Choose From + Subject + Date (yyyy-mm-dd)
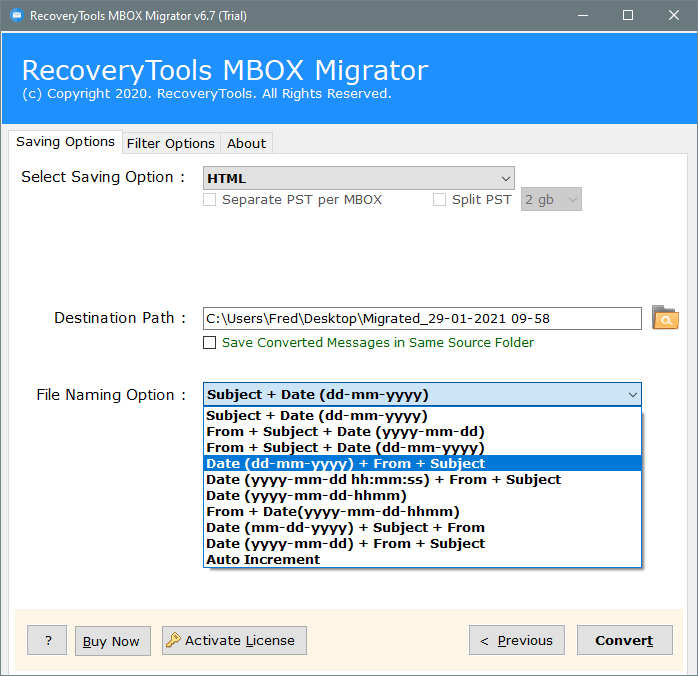 click(x=422, y=432)
